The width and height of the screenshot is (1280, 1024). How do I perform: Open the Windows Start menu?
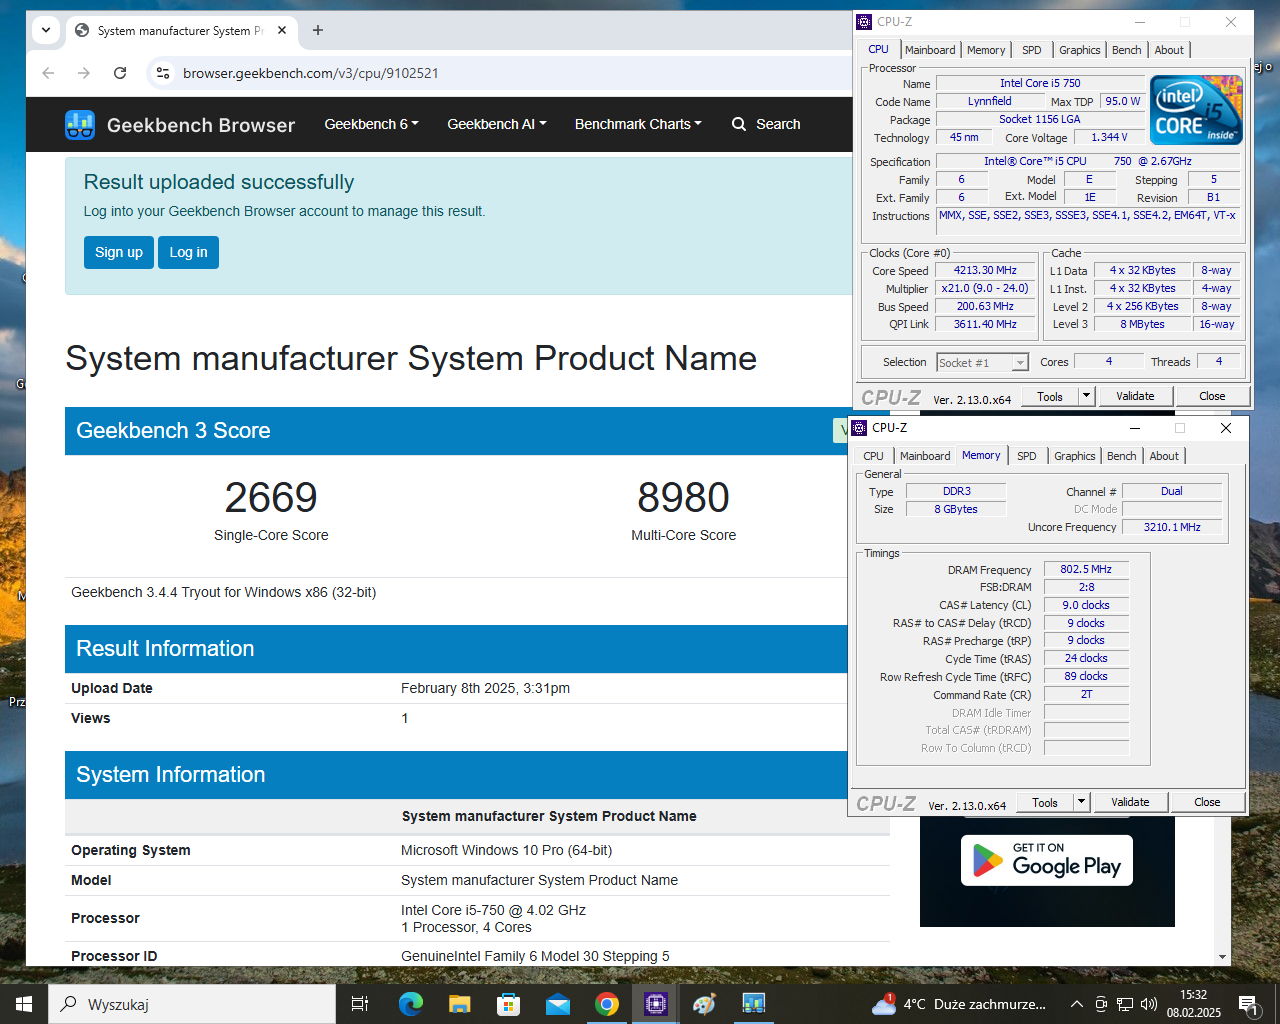(x=24, y=1004)
